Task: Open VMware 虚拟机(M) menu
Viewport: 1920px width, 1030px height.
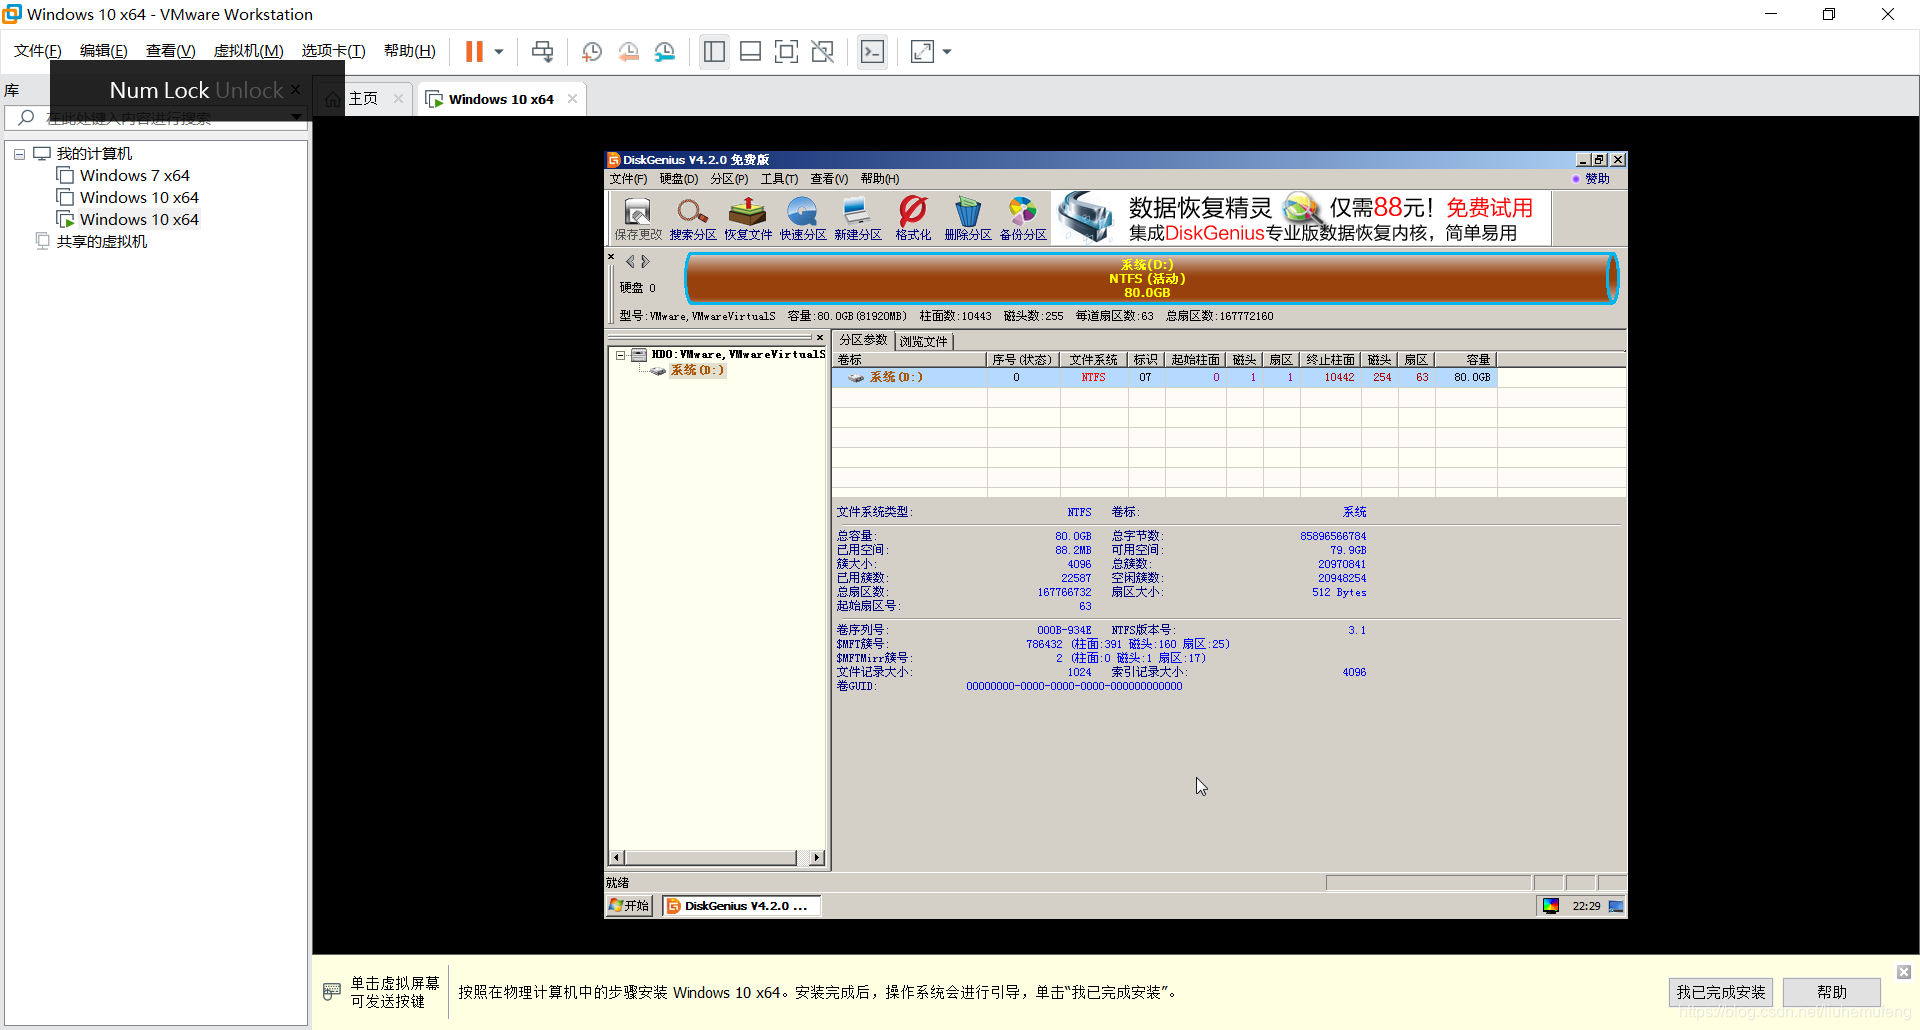Action: 248,51
